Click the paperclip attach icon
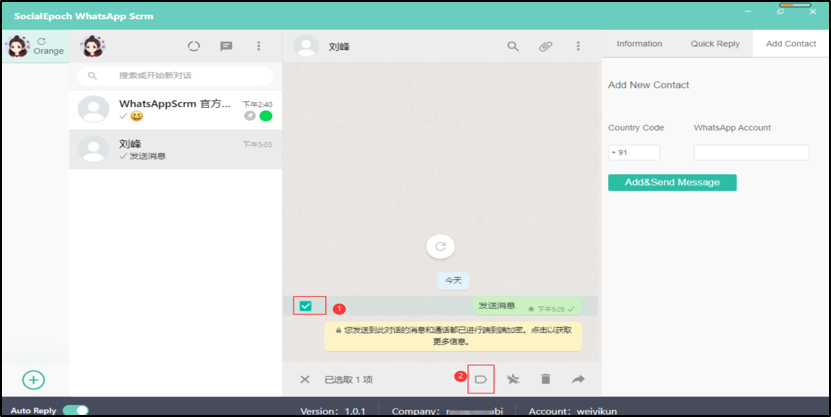 coord(545,47)
